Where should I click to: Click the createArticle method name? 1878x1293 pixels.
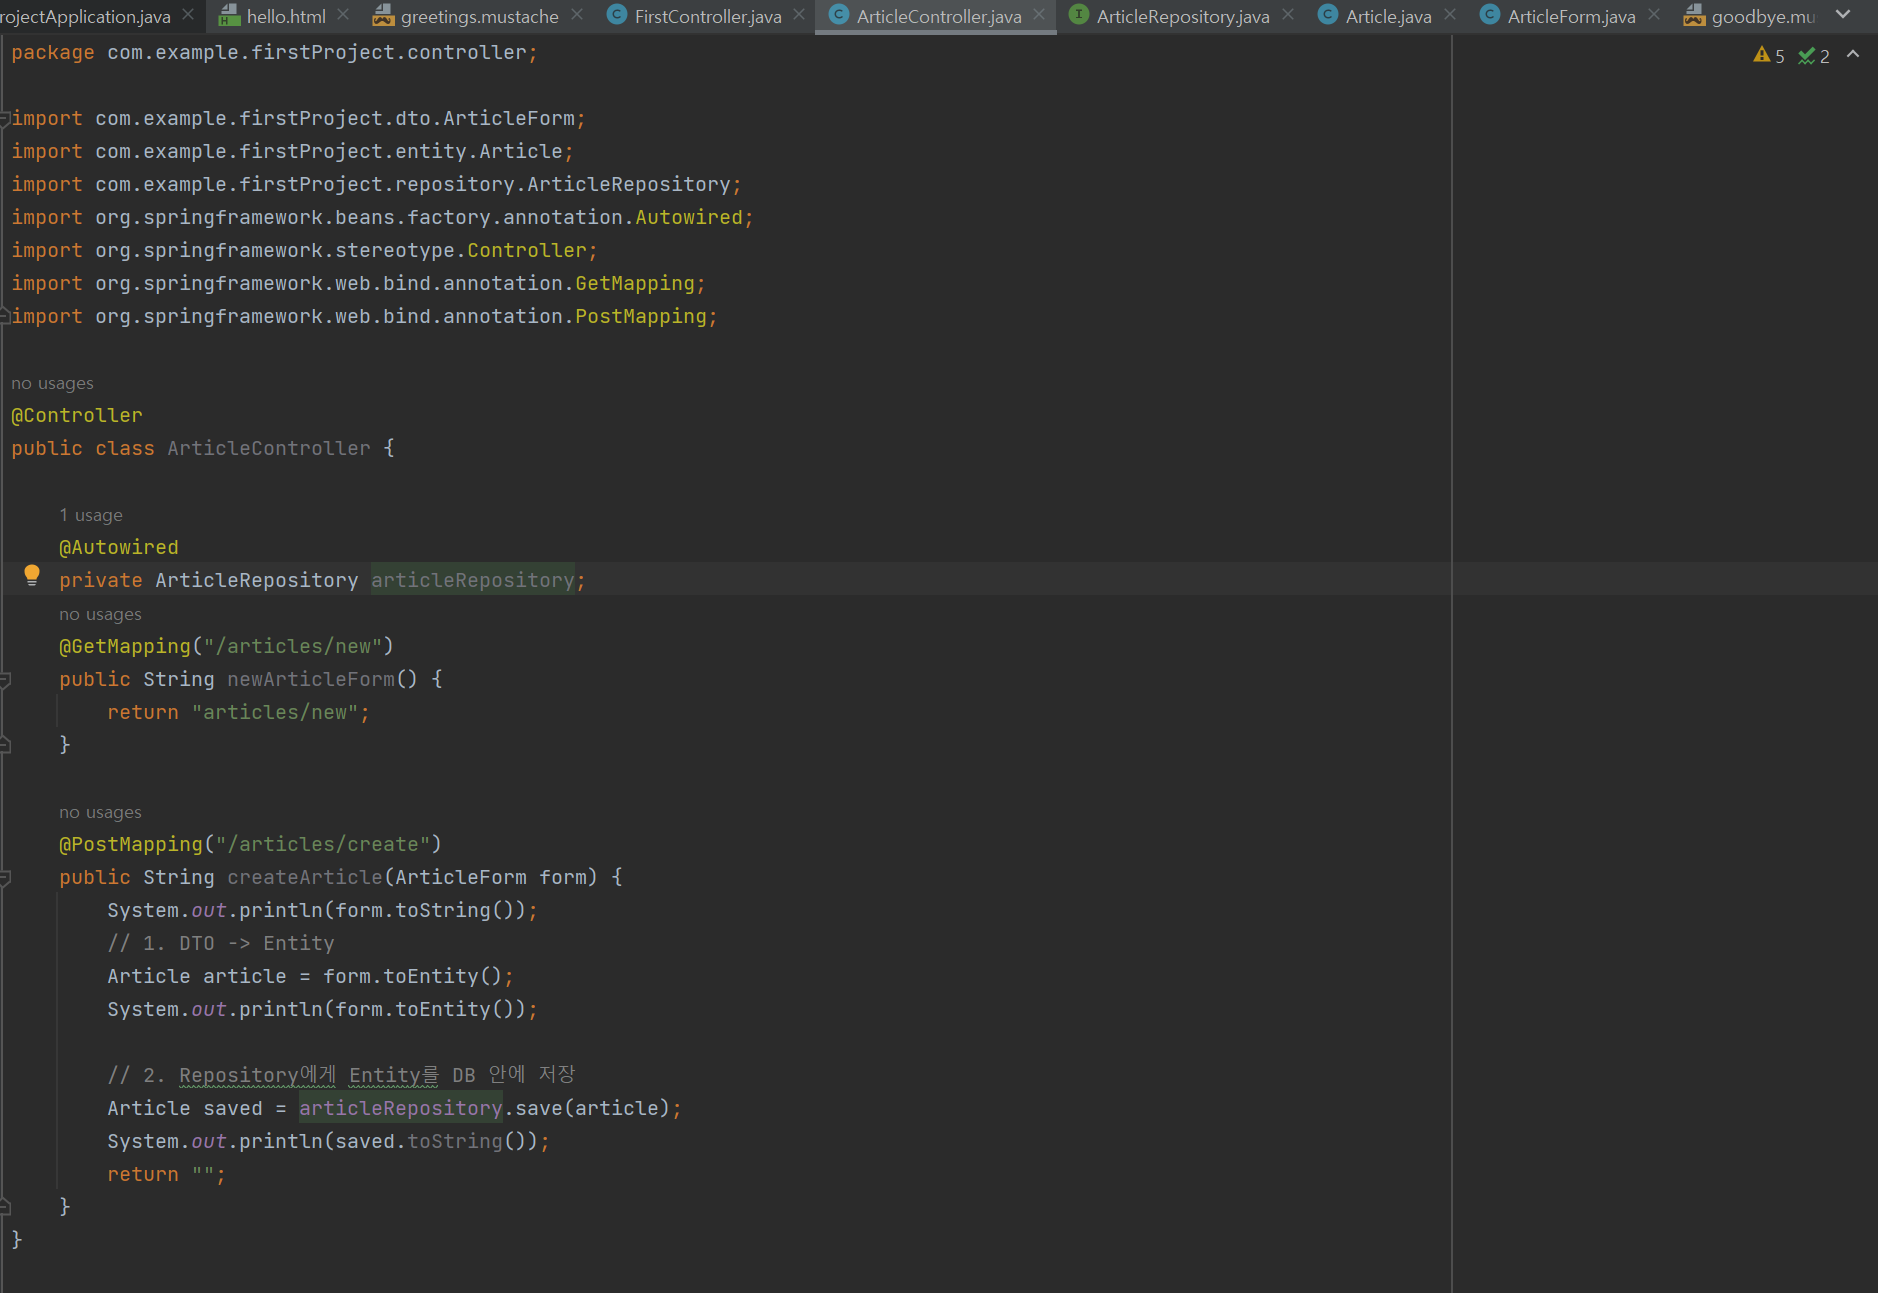click(305, 877)
